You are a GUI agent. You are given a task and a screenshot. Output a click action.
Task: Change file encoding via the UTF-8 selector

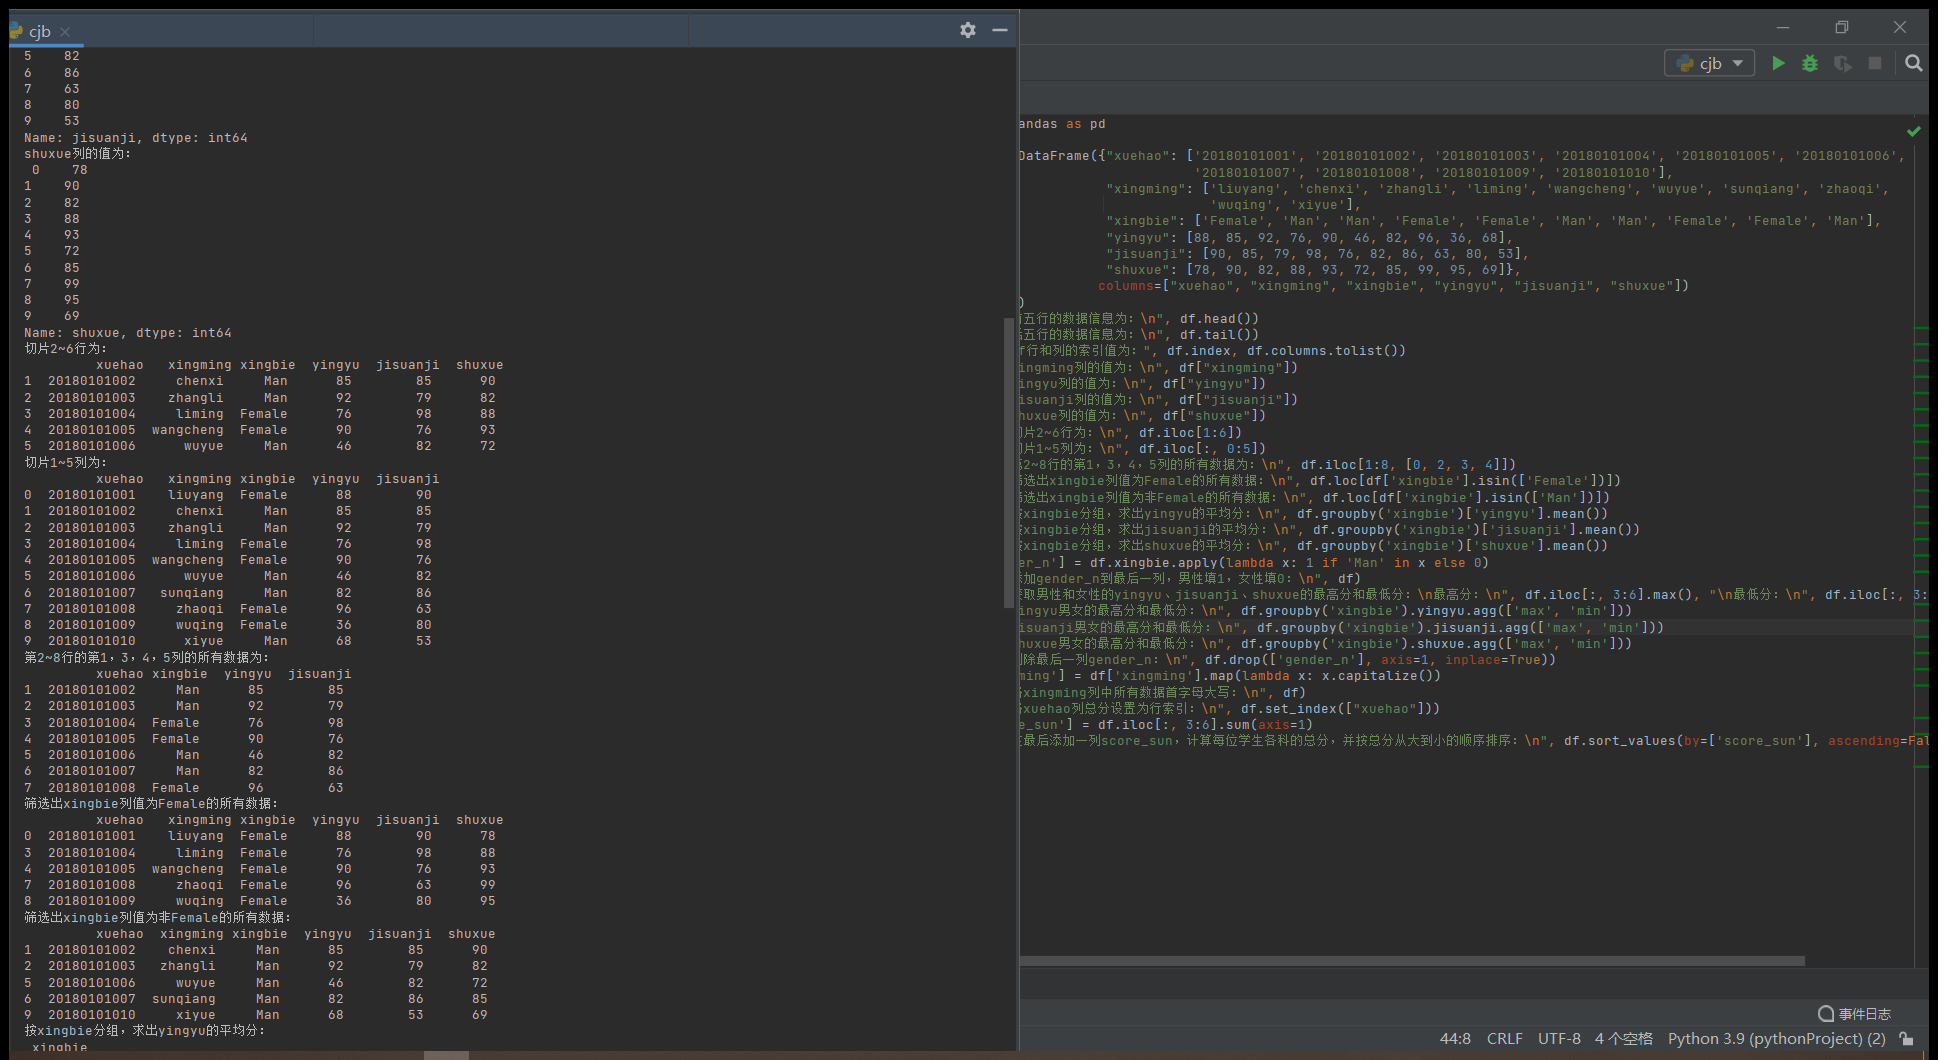click(1559, 1039)
